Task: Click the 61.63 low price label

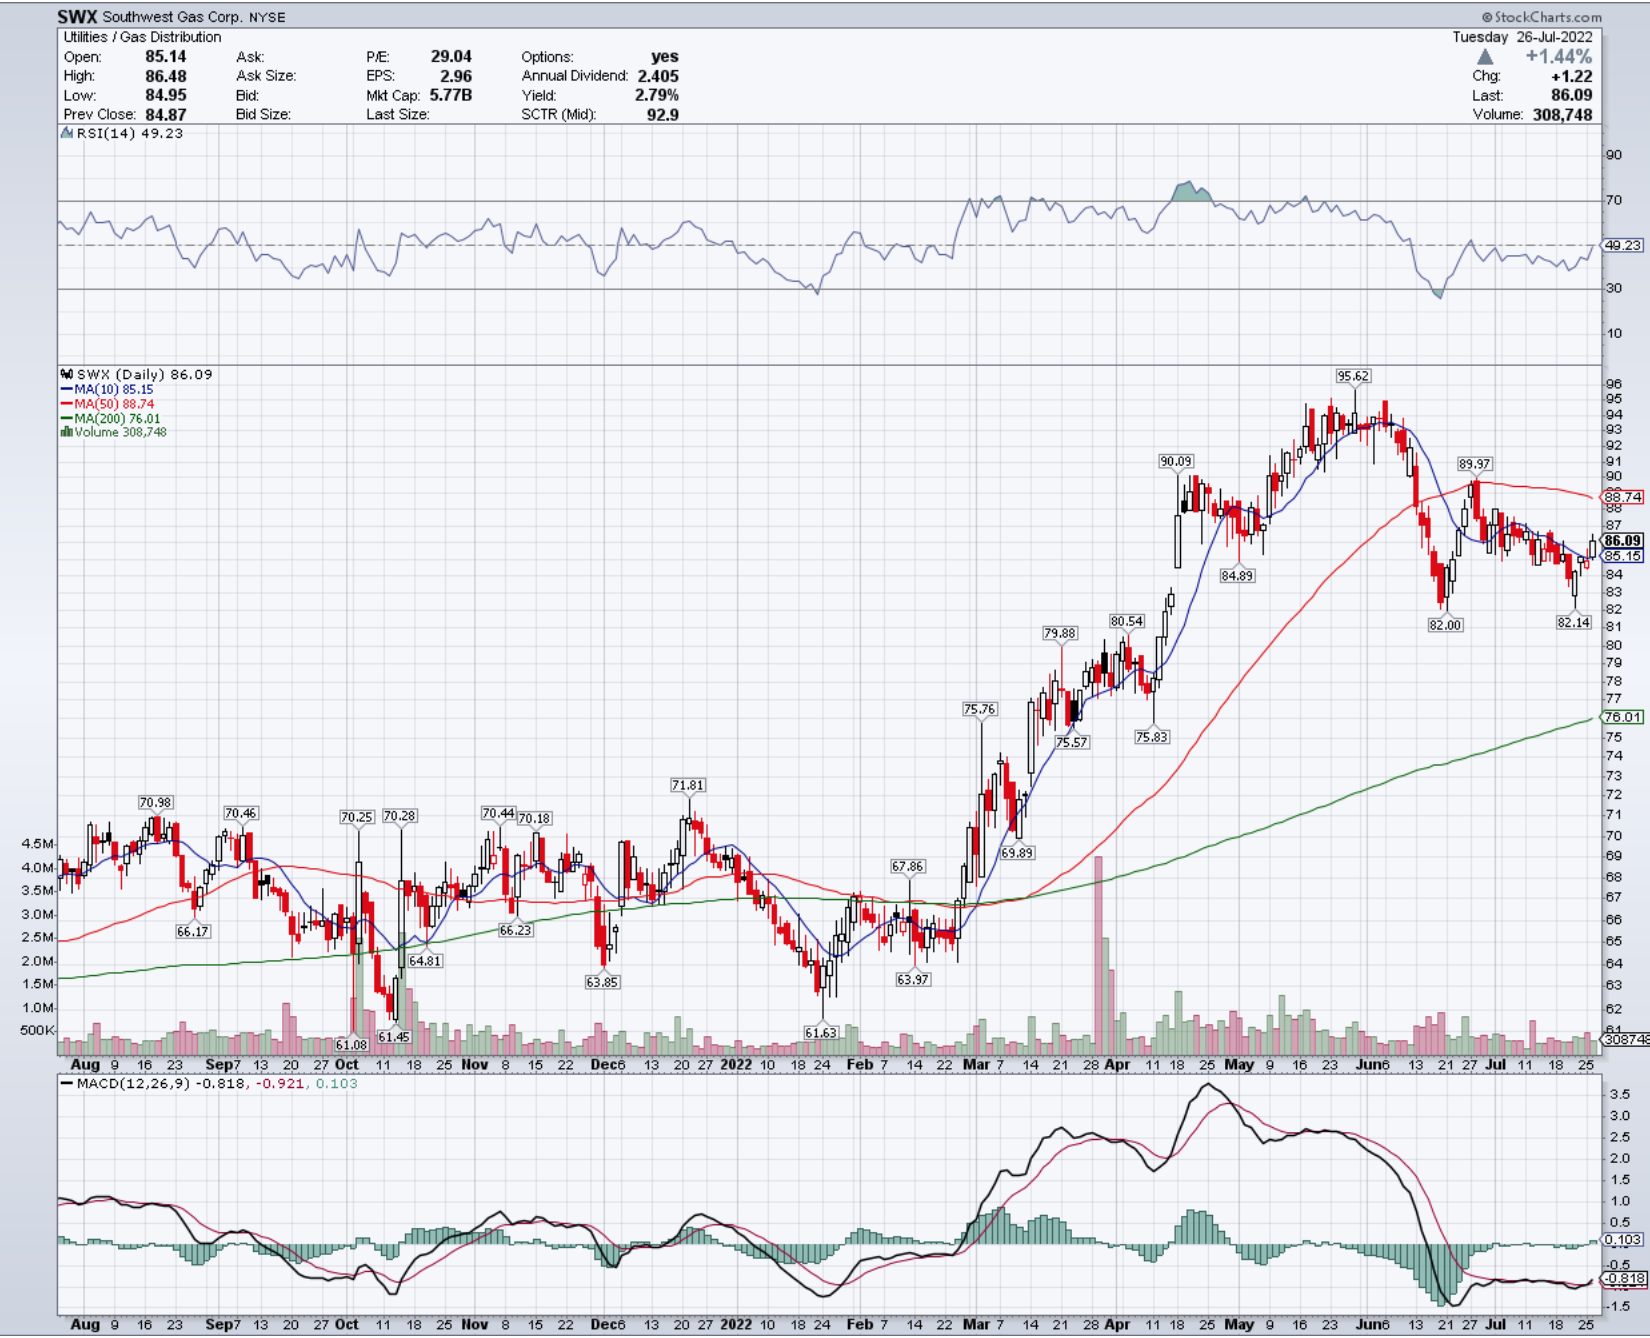Action: pyautogui.click(x=820, y=1032)
